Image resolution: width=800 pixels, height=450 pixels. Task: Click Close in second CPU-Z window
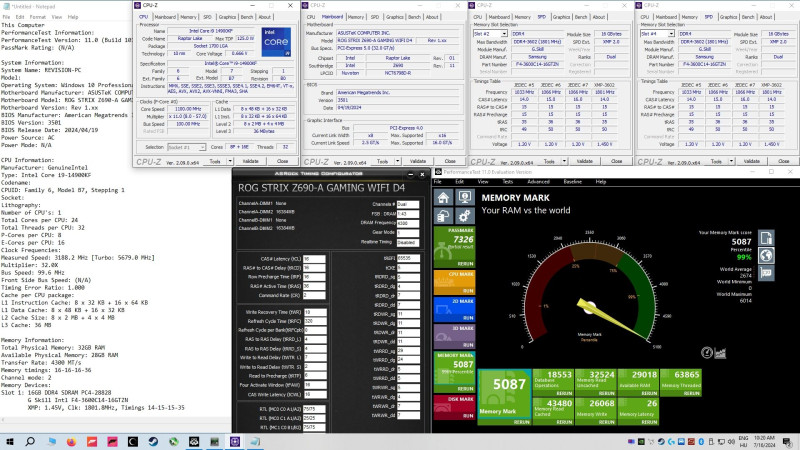[449, 161]
